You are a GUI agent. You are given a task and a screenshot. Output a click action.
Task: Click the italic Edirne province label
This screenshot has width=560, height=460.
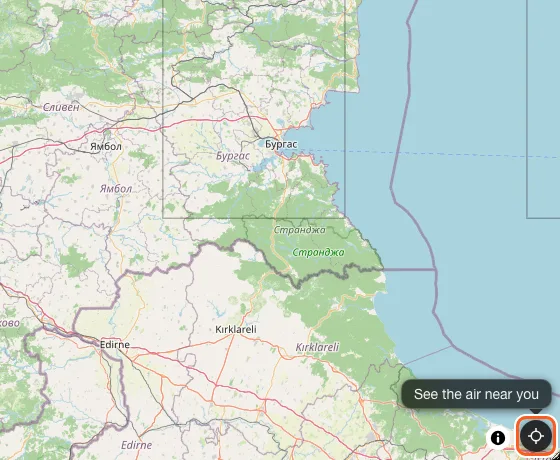[x=136, y=445]
